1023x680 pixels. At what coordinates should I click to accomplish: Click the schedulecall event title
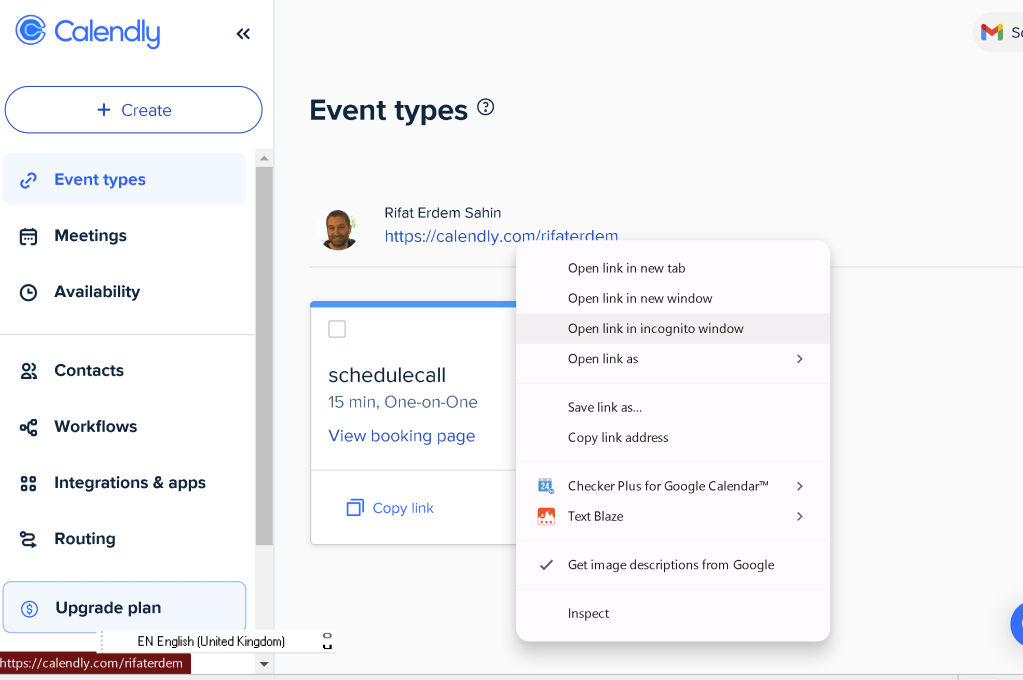[x=387, y=375]
